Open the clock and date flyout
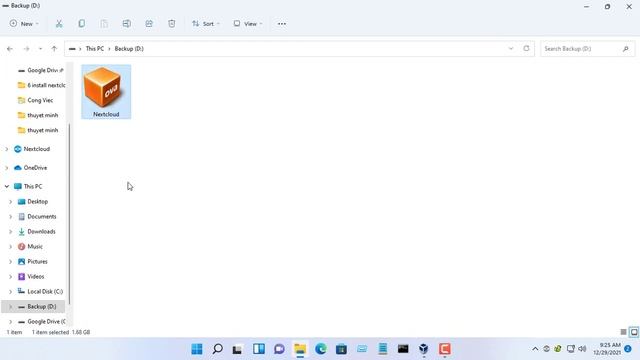The image size is (640, 360). click(x=607, y=349)
